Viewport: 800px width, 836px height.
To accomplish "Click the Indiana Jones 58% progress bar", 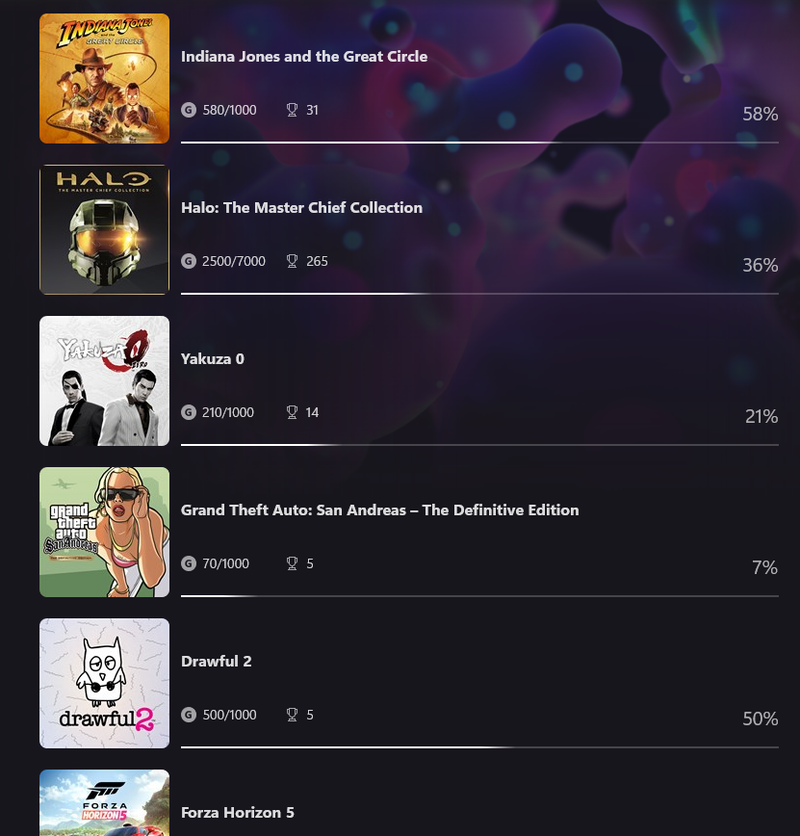I will coord(479,142).
